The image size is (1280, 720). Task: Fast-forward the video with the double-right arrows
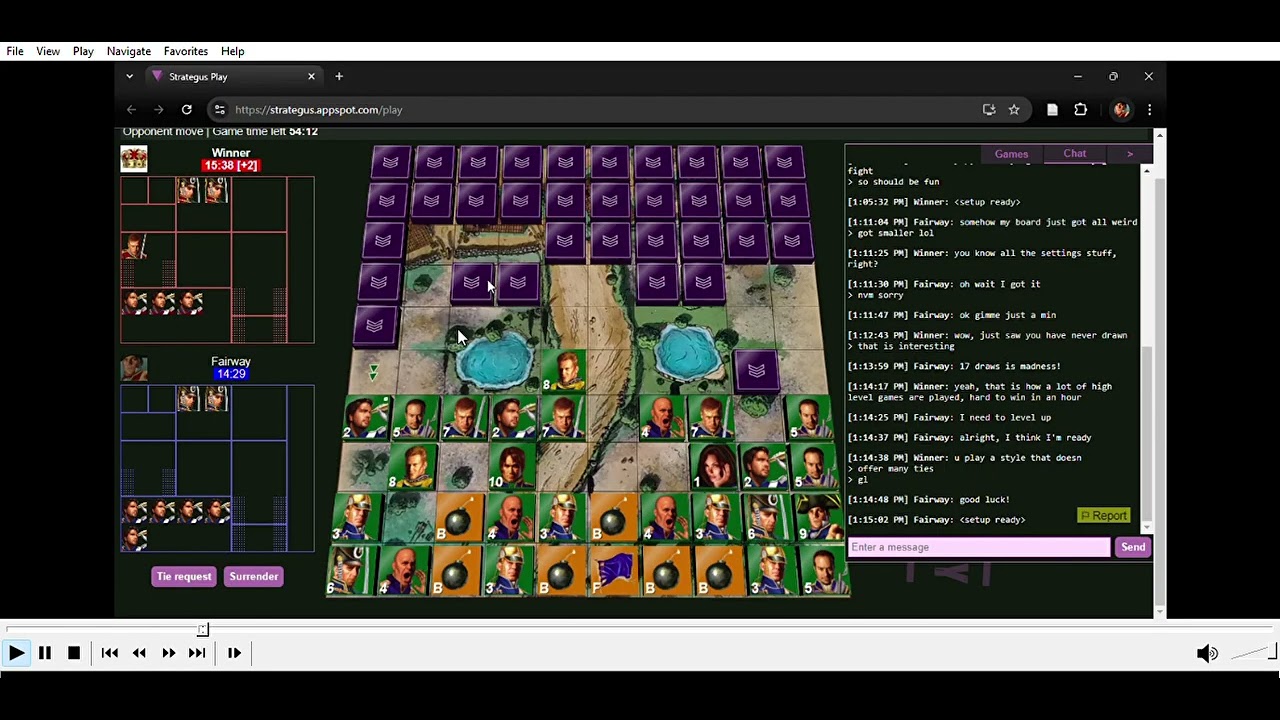168,653
